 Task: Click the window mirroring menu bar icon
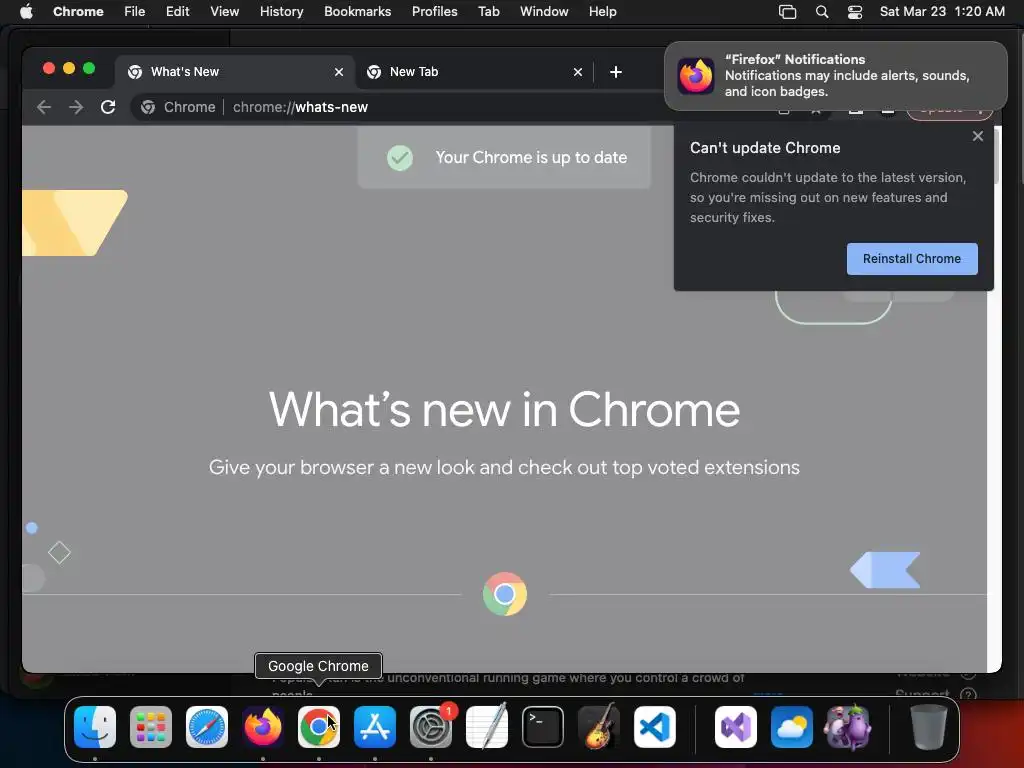(788, 12)
